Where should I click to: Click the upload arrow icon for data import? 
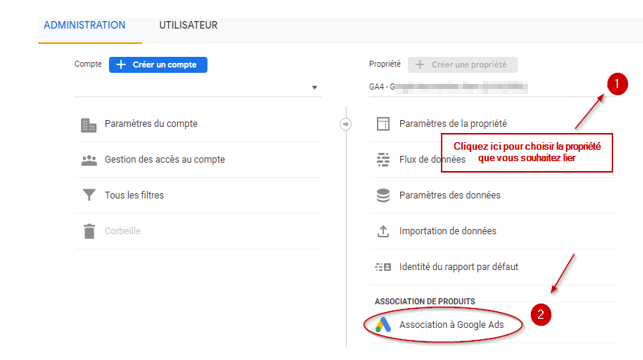coord(383,231)
